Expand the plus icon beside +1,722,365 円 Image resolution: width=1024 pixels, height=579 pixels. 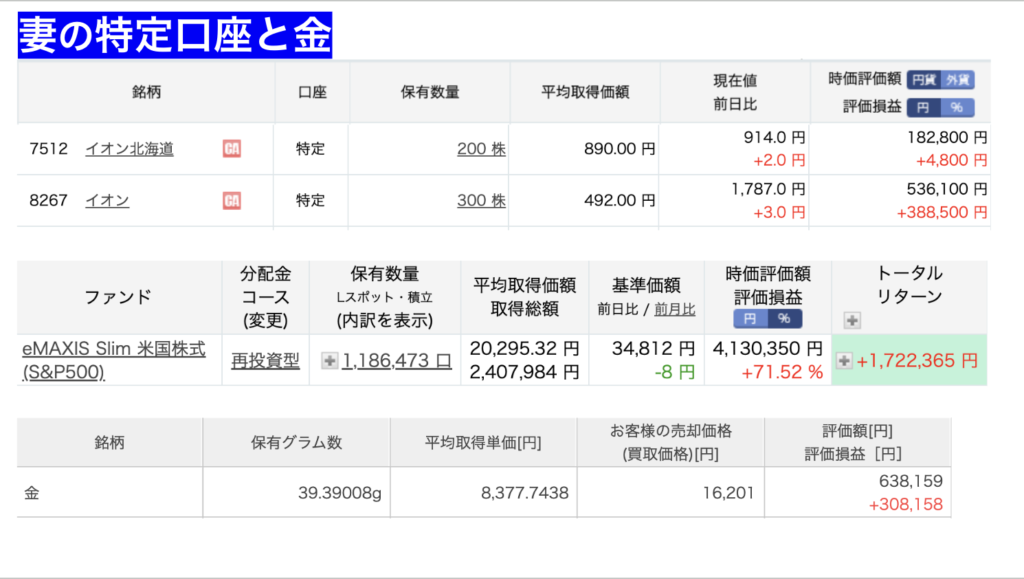[x=844, y=361]
